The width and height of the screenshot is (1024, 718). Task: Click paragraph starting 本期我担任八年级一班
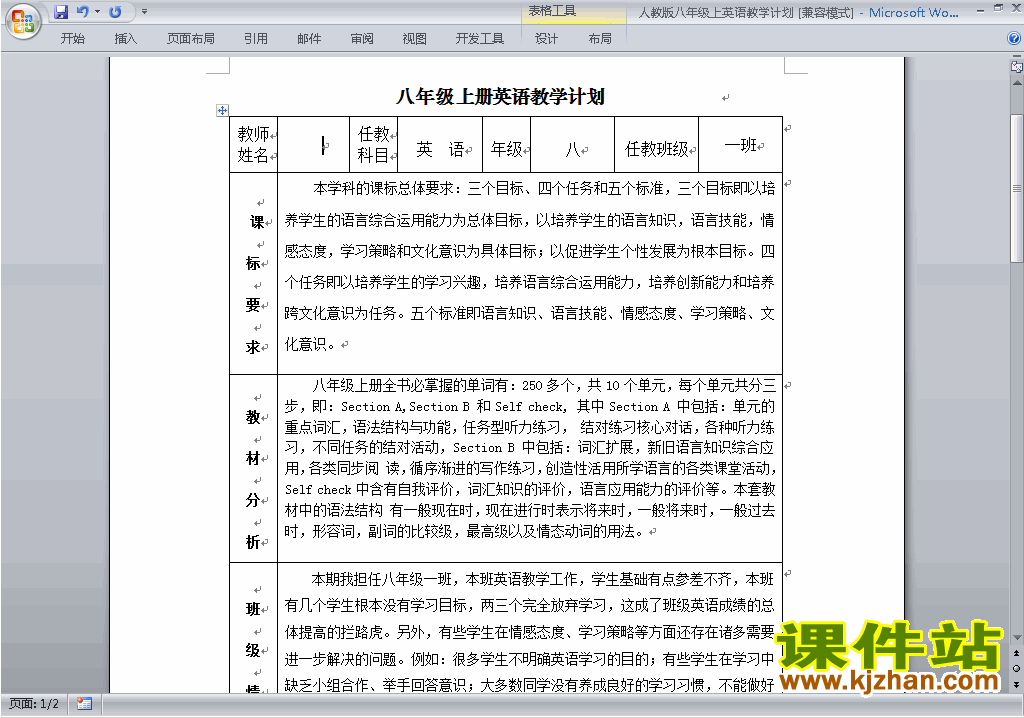[x=530, y=632]
